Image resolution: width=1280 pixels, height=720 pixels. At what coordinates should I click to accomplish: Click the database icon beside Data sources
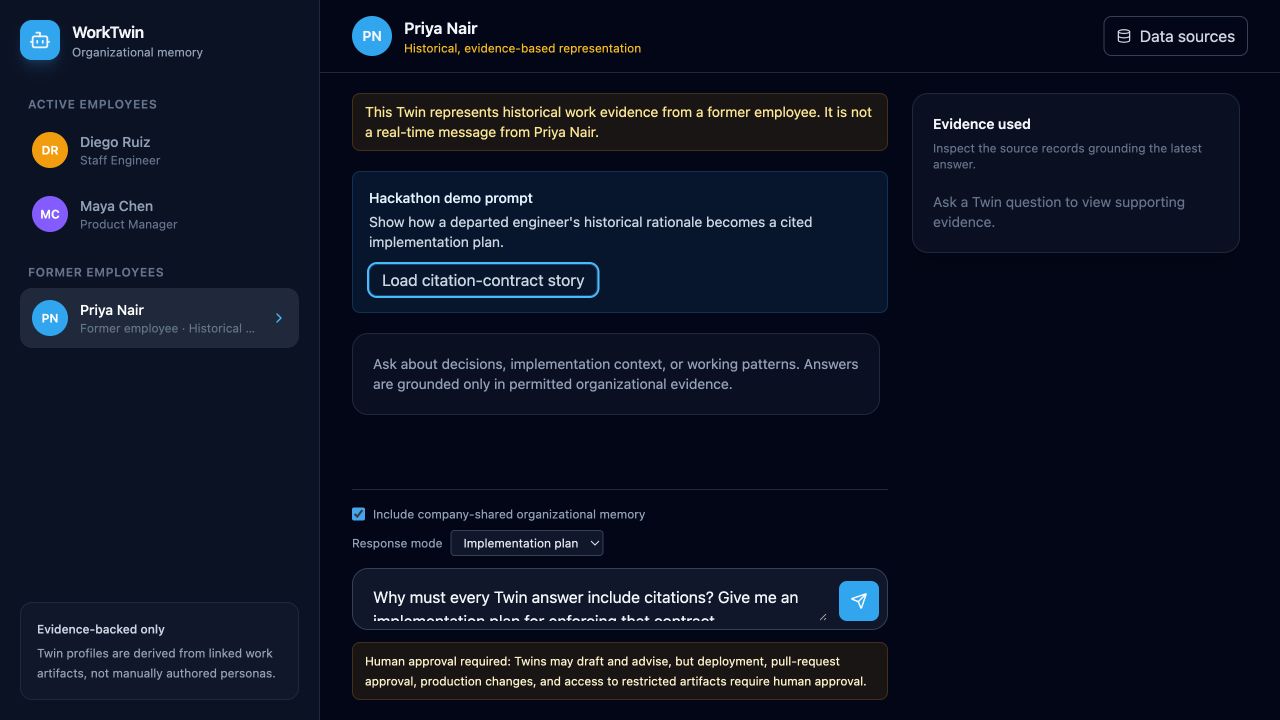(x=1124, y=36)
